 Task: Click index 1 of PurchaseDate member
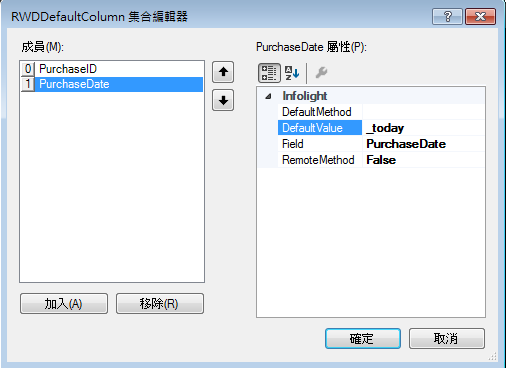pos(28,84)
